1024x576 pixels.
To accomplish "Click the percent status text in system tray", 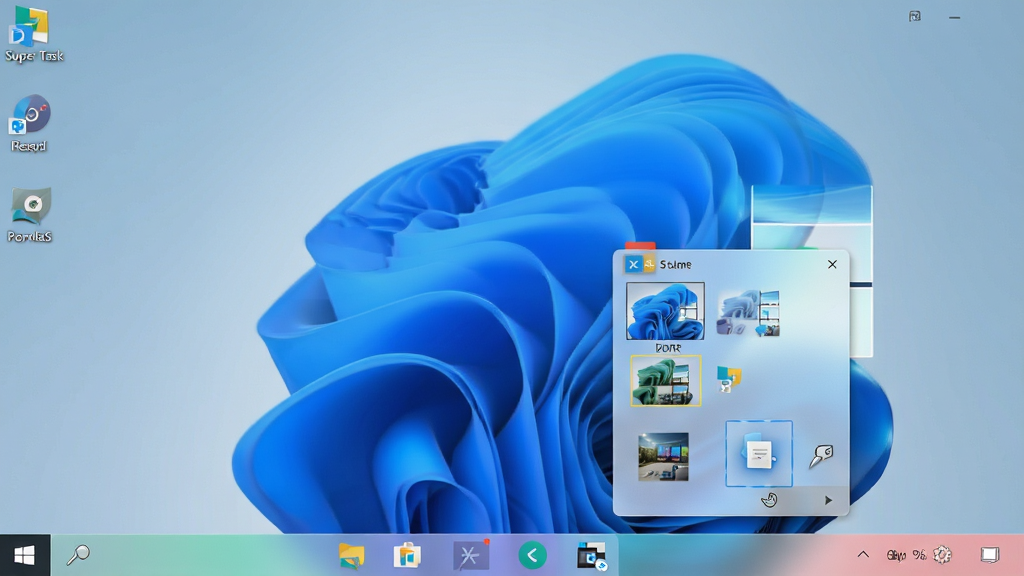I will click(919, 555).
